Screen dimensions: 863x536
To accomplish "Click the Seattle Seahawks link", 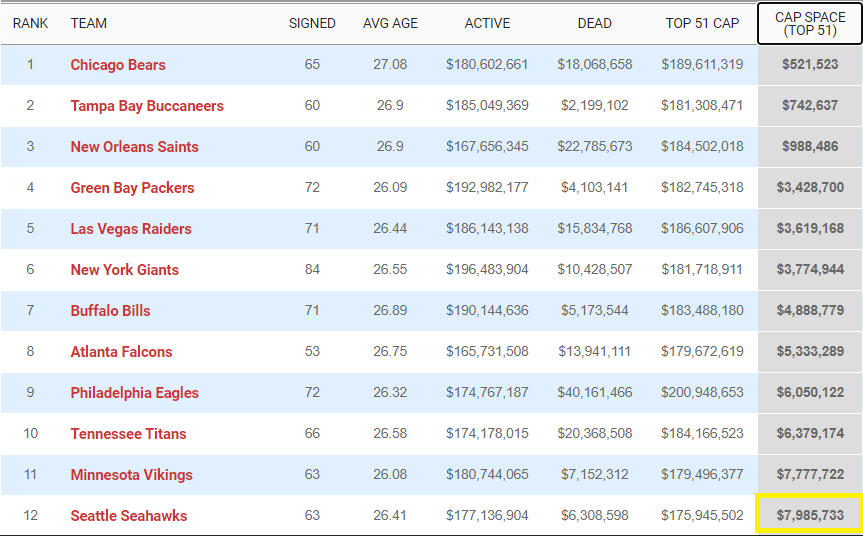I will [x=129, y=516].
